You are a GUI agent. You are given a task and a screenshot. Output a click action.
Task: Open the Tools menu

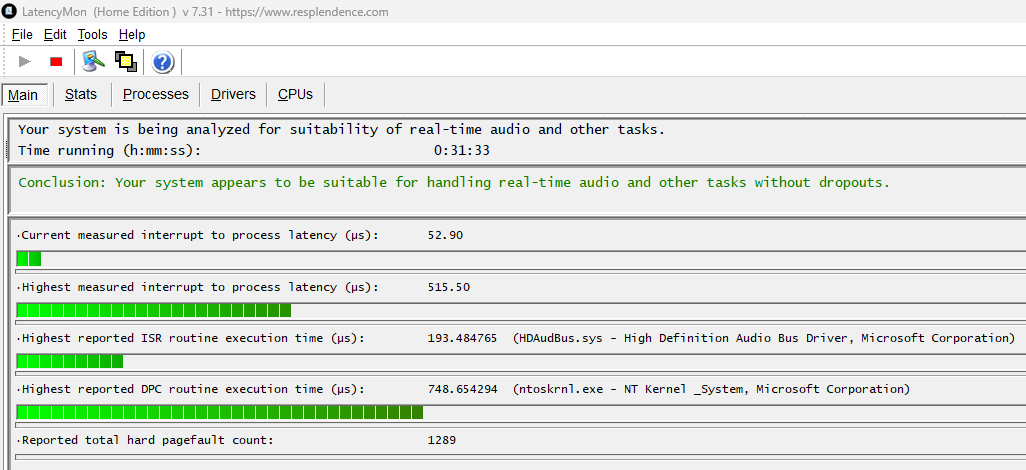point(92,35)
